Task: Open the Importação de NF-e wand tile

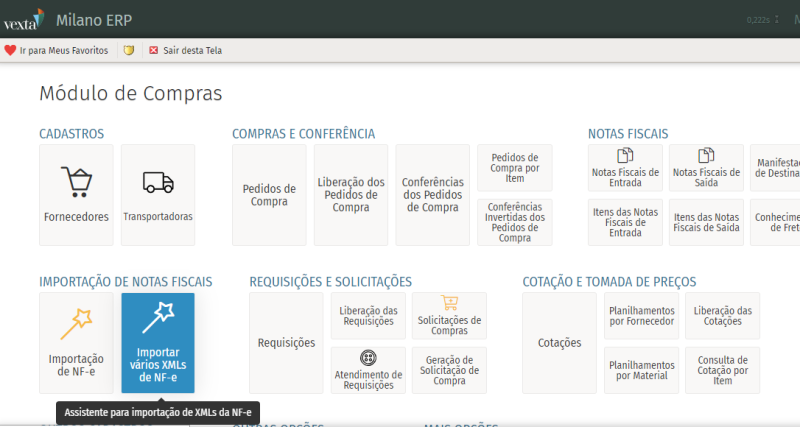Action: pos(76,343)
